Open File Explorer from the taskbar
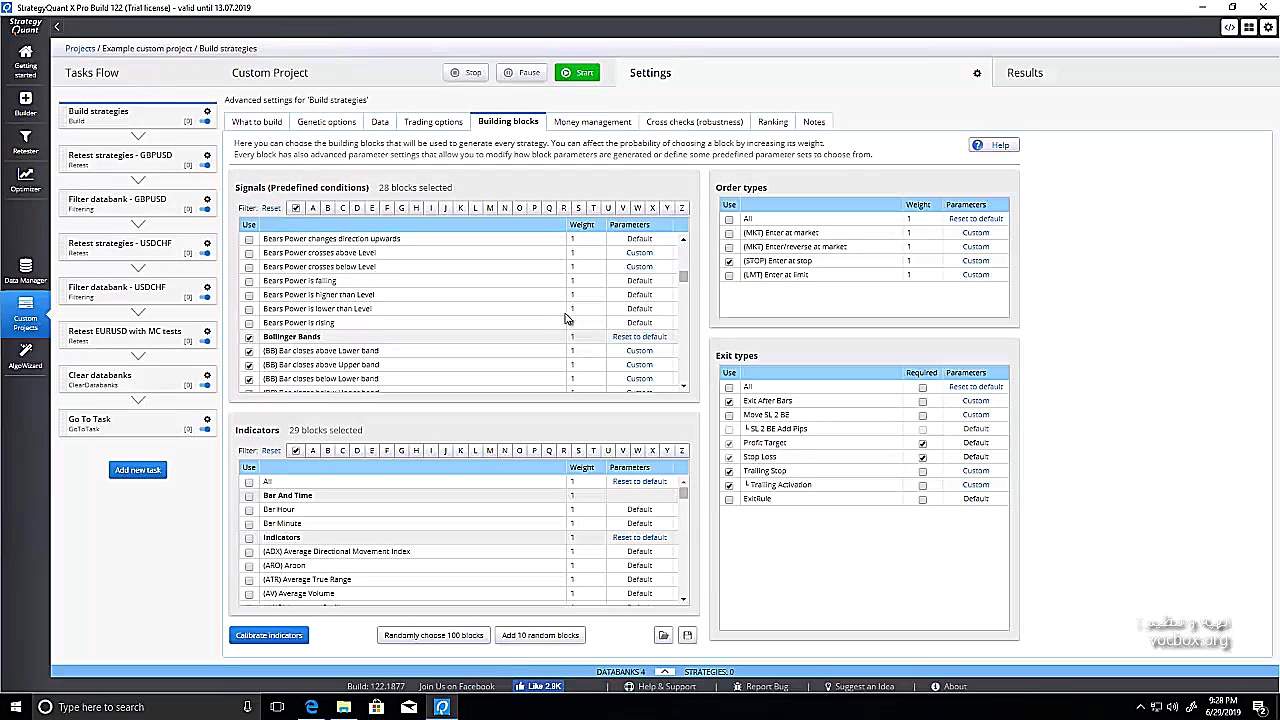 click(343, 707)
